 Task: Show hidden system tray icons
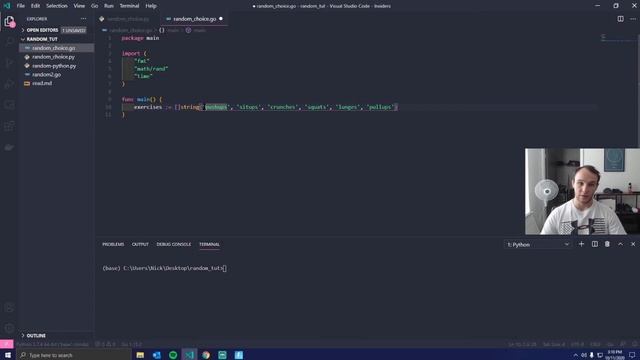[576, 355]
